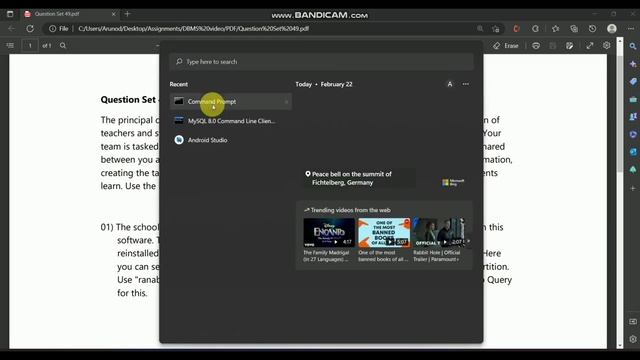
Task: Show next trending videos arrow
Action: click(x=468, y=241)
